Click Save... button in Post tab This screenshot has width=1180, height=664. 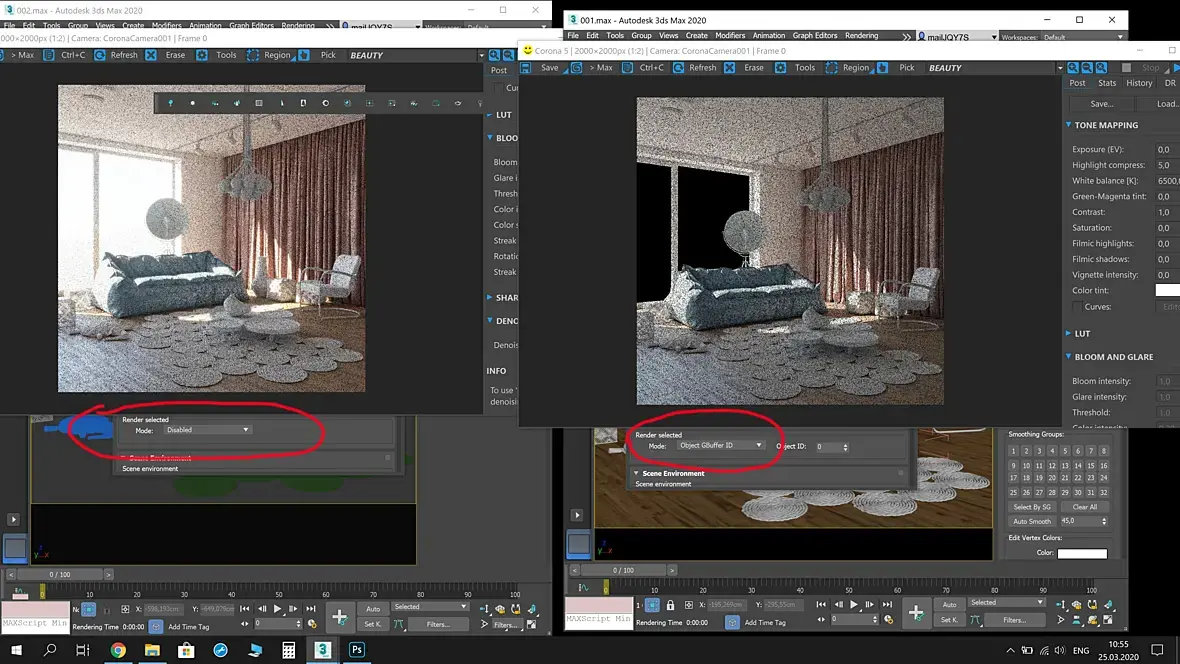[x=1102, y=104]
